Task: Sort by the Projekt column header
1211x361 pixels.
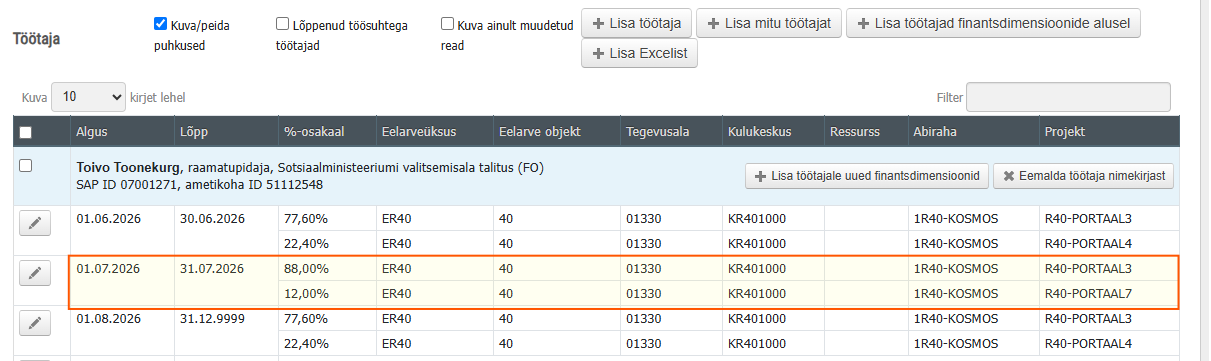Action: (1109, 132)
